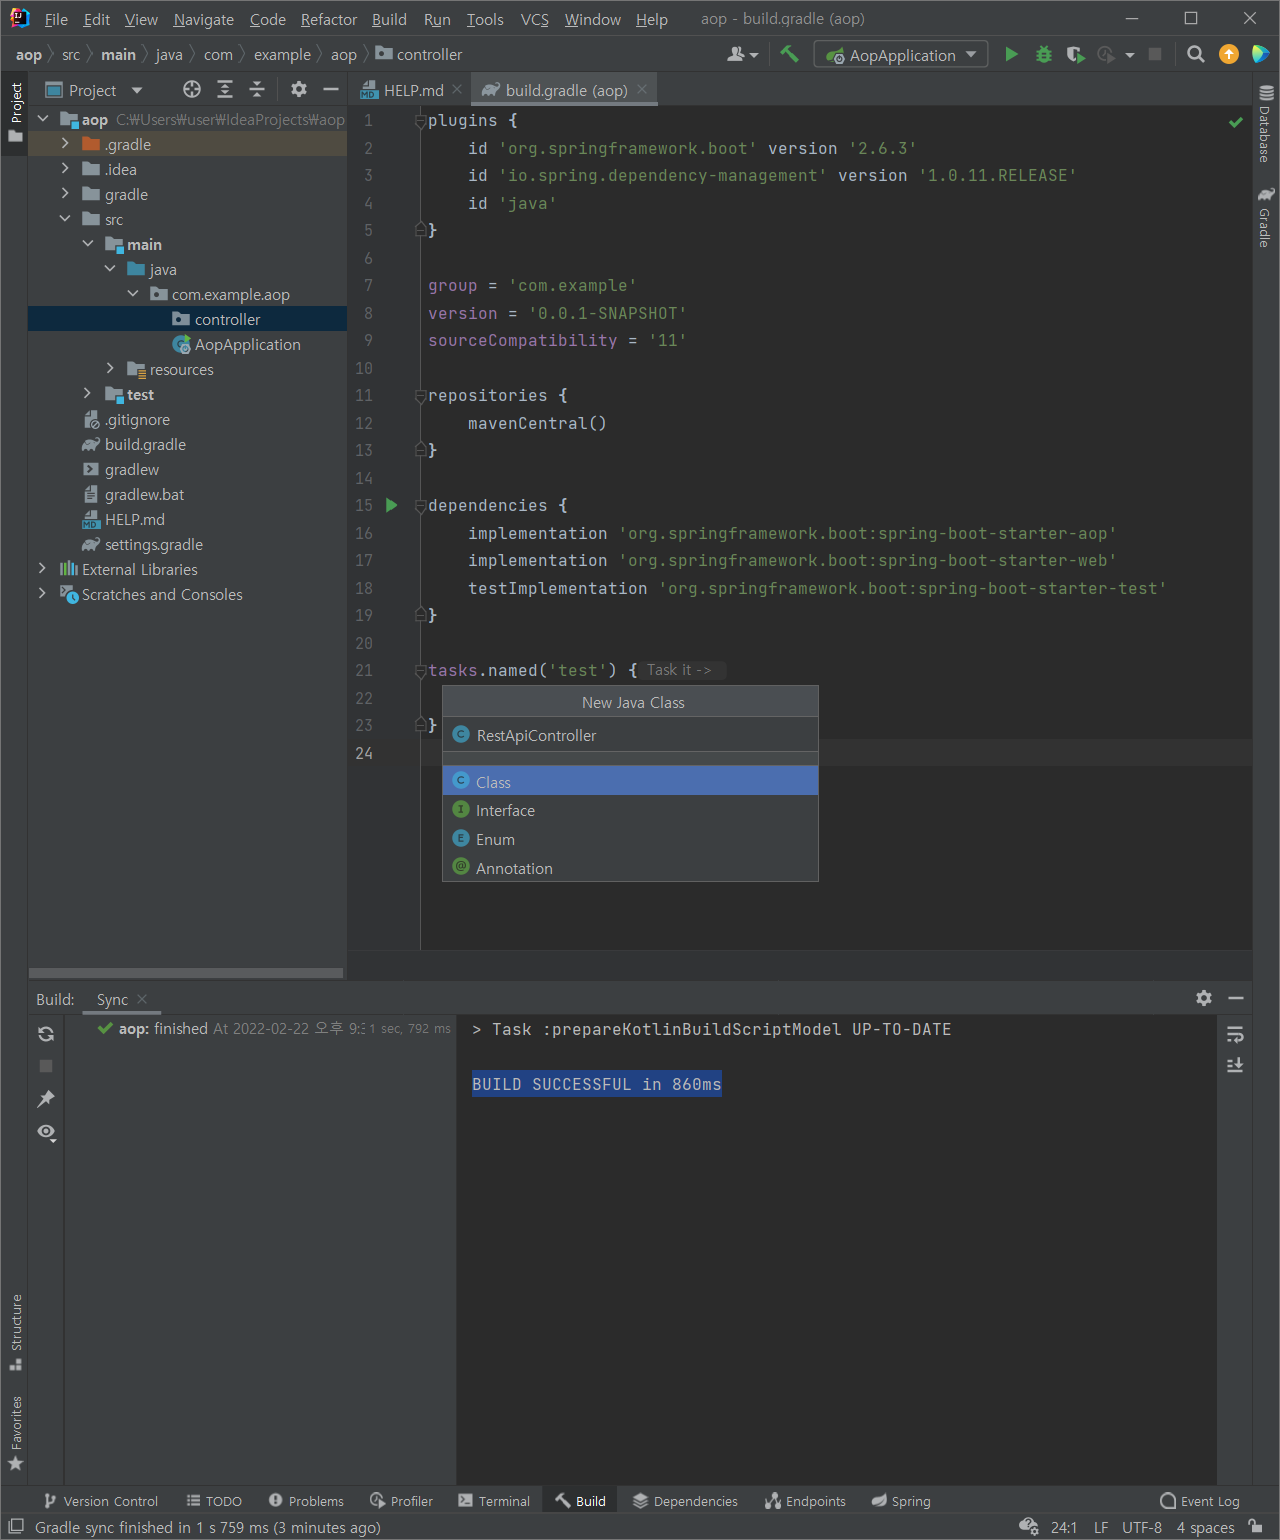Fold the plugins block in editor
1280x1540 pixels.
click(x=420, y=121)
